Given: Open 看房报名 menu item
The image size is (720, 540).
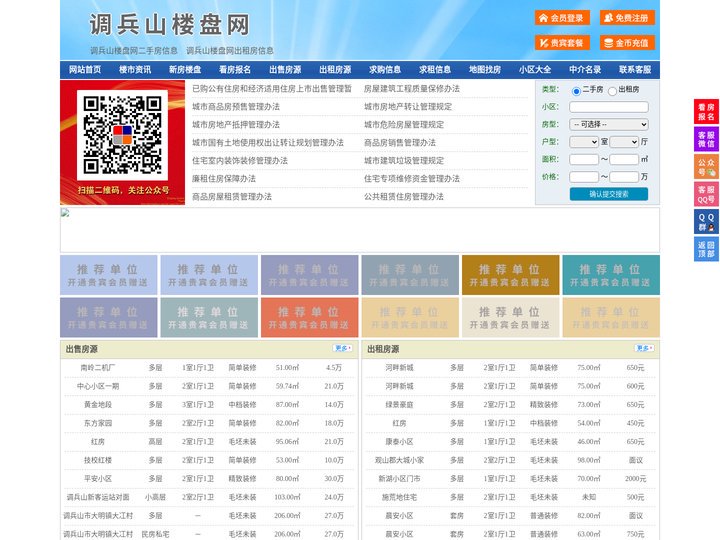Looking at the screenshot, I should click(x=235, y=70).
